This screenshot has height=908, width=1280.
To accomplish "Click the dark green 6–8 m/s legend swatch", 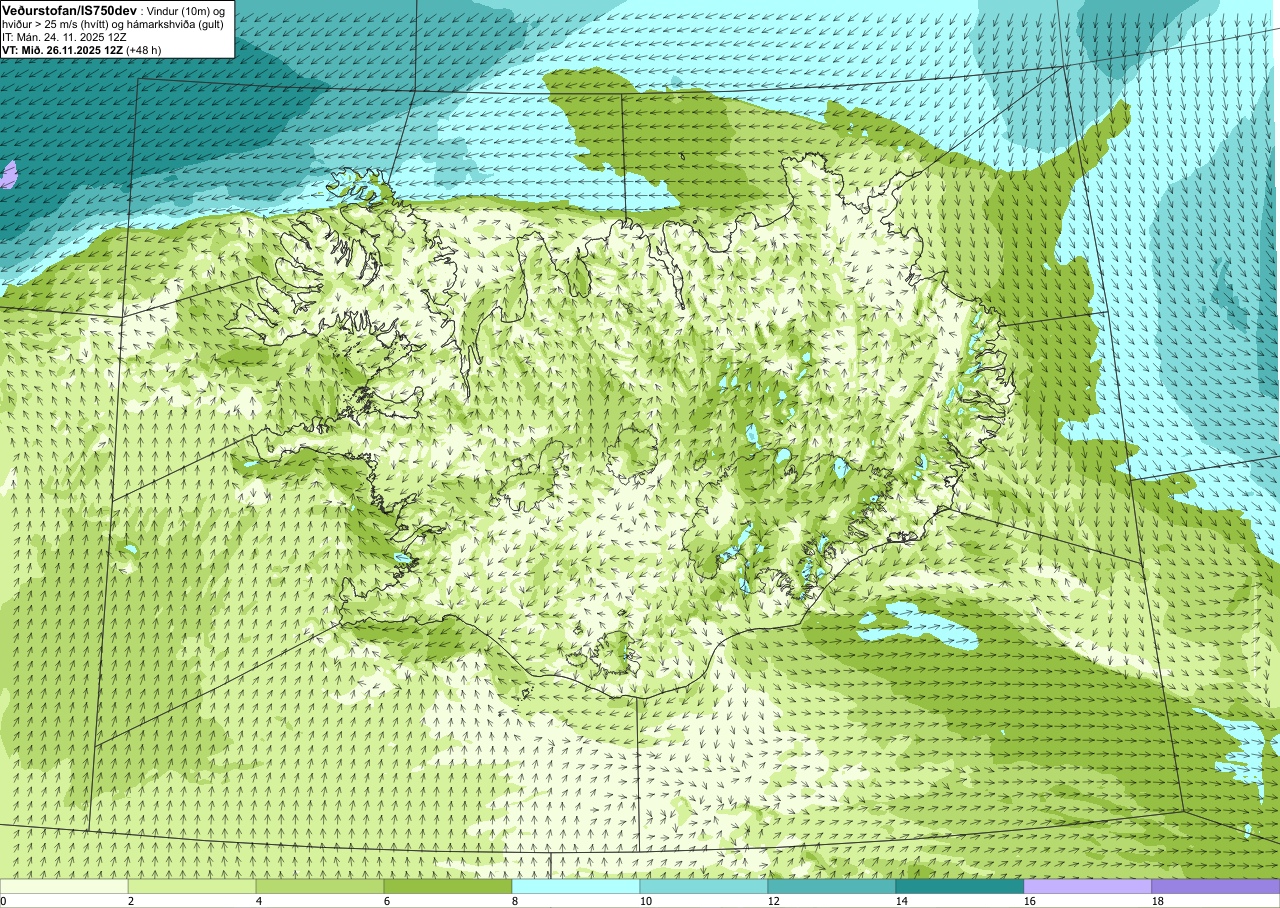I will click(448, 886).
